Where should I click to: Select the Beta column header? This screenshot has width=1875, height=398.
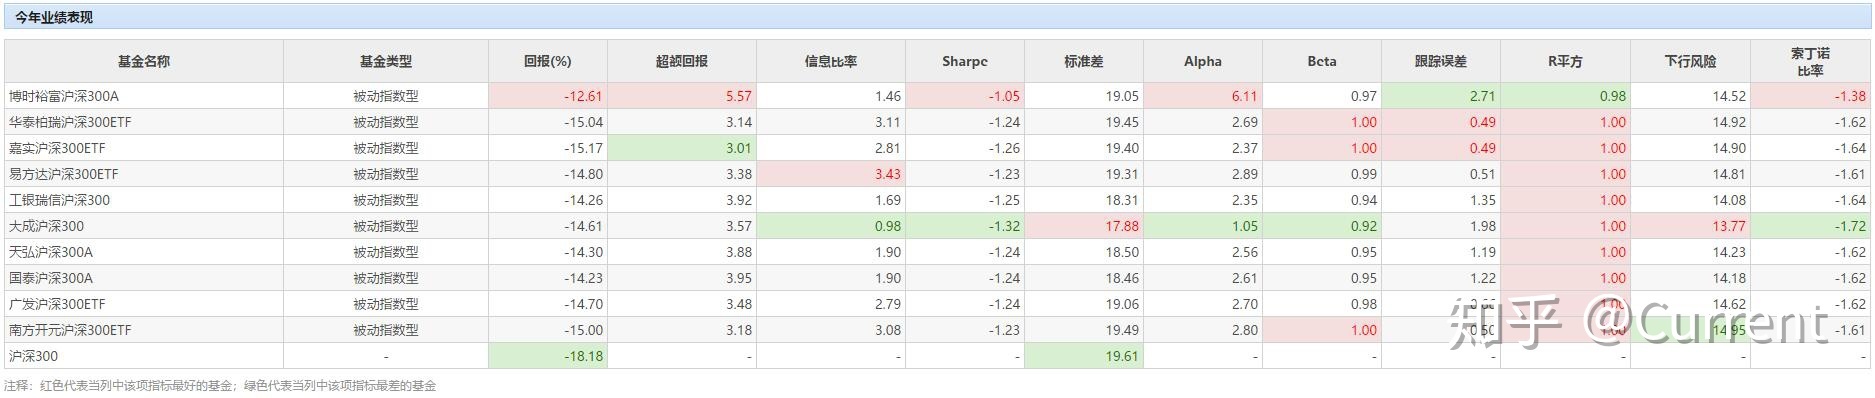pyautogui.click(x=1321, y=61)
